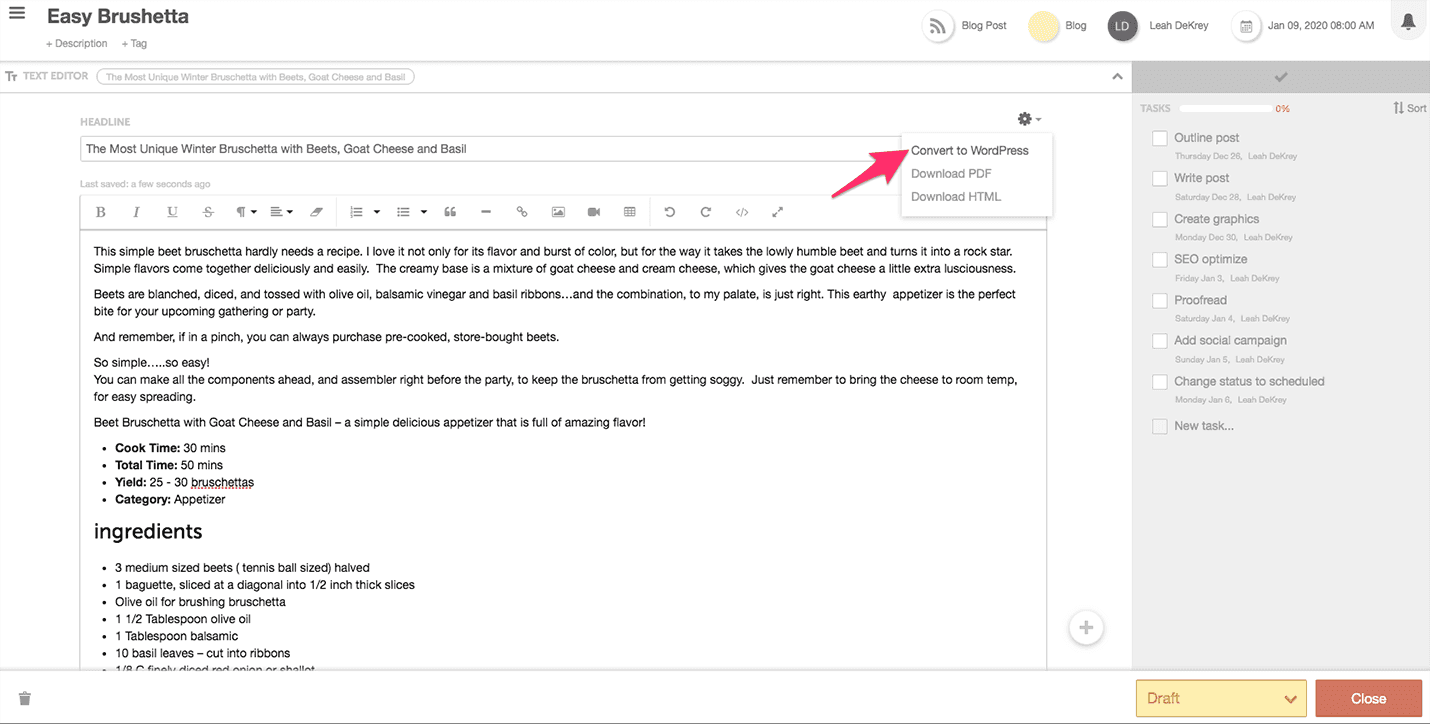
Task: Click the 'Thursday Dec 26' due date
Action: pyautogui.click(x=1206, y=156)
